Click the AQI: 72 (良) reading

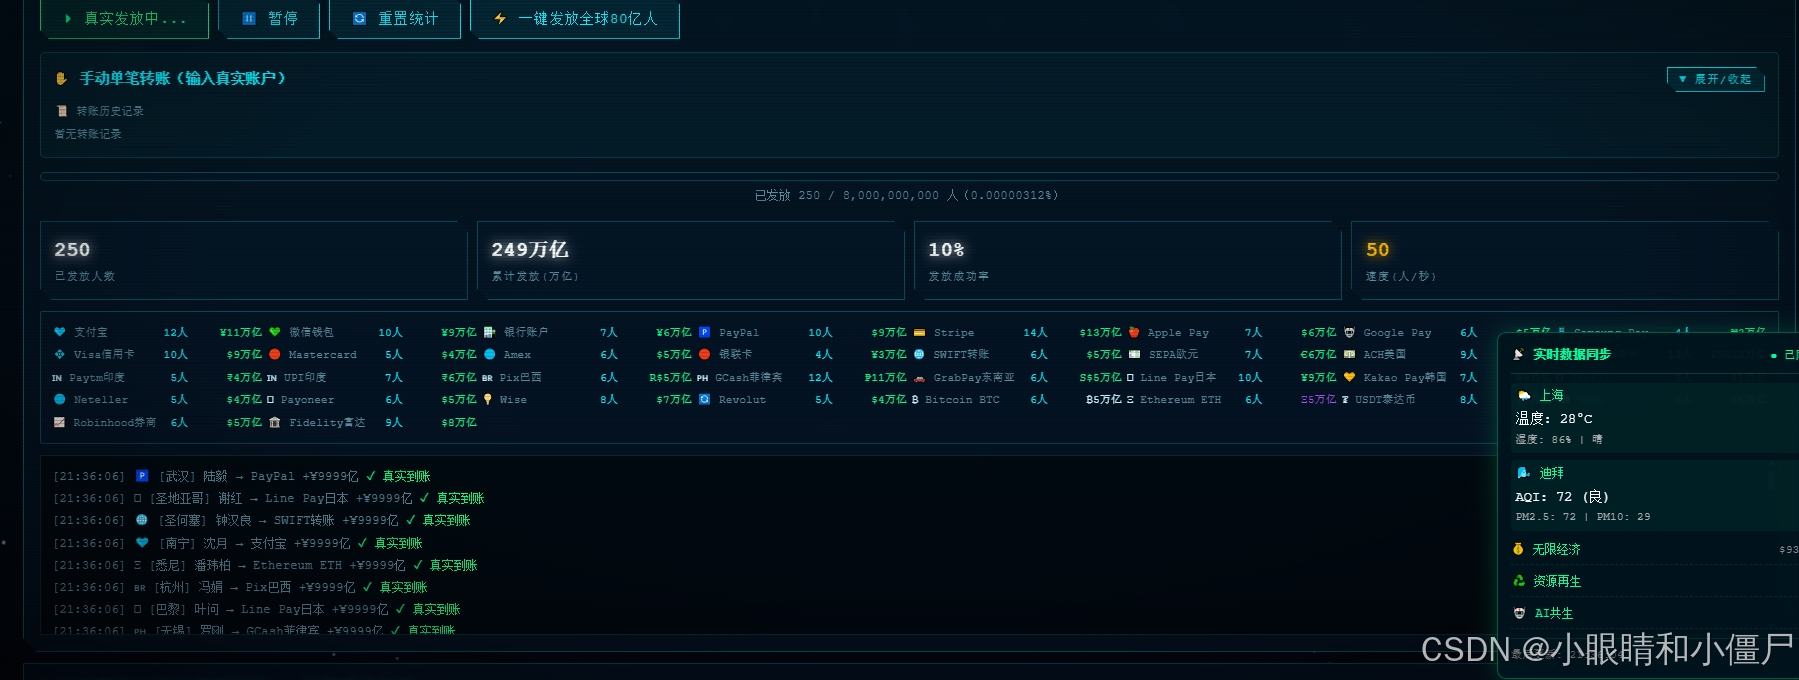[x=1561, y=496]
